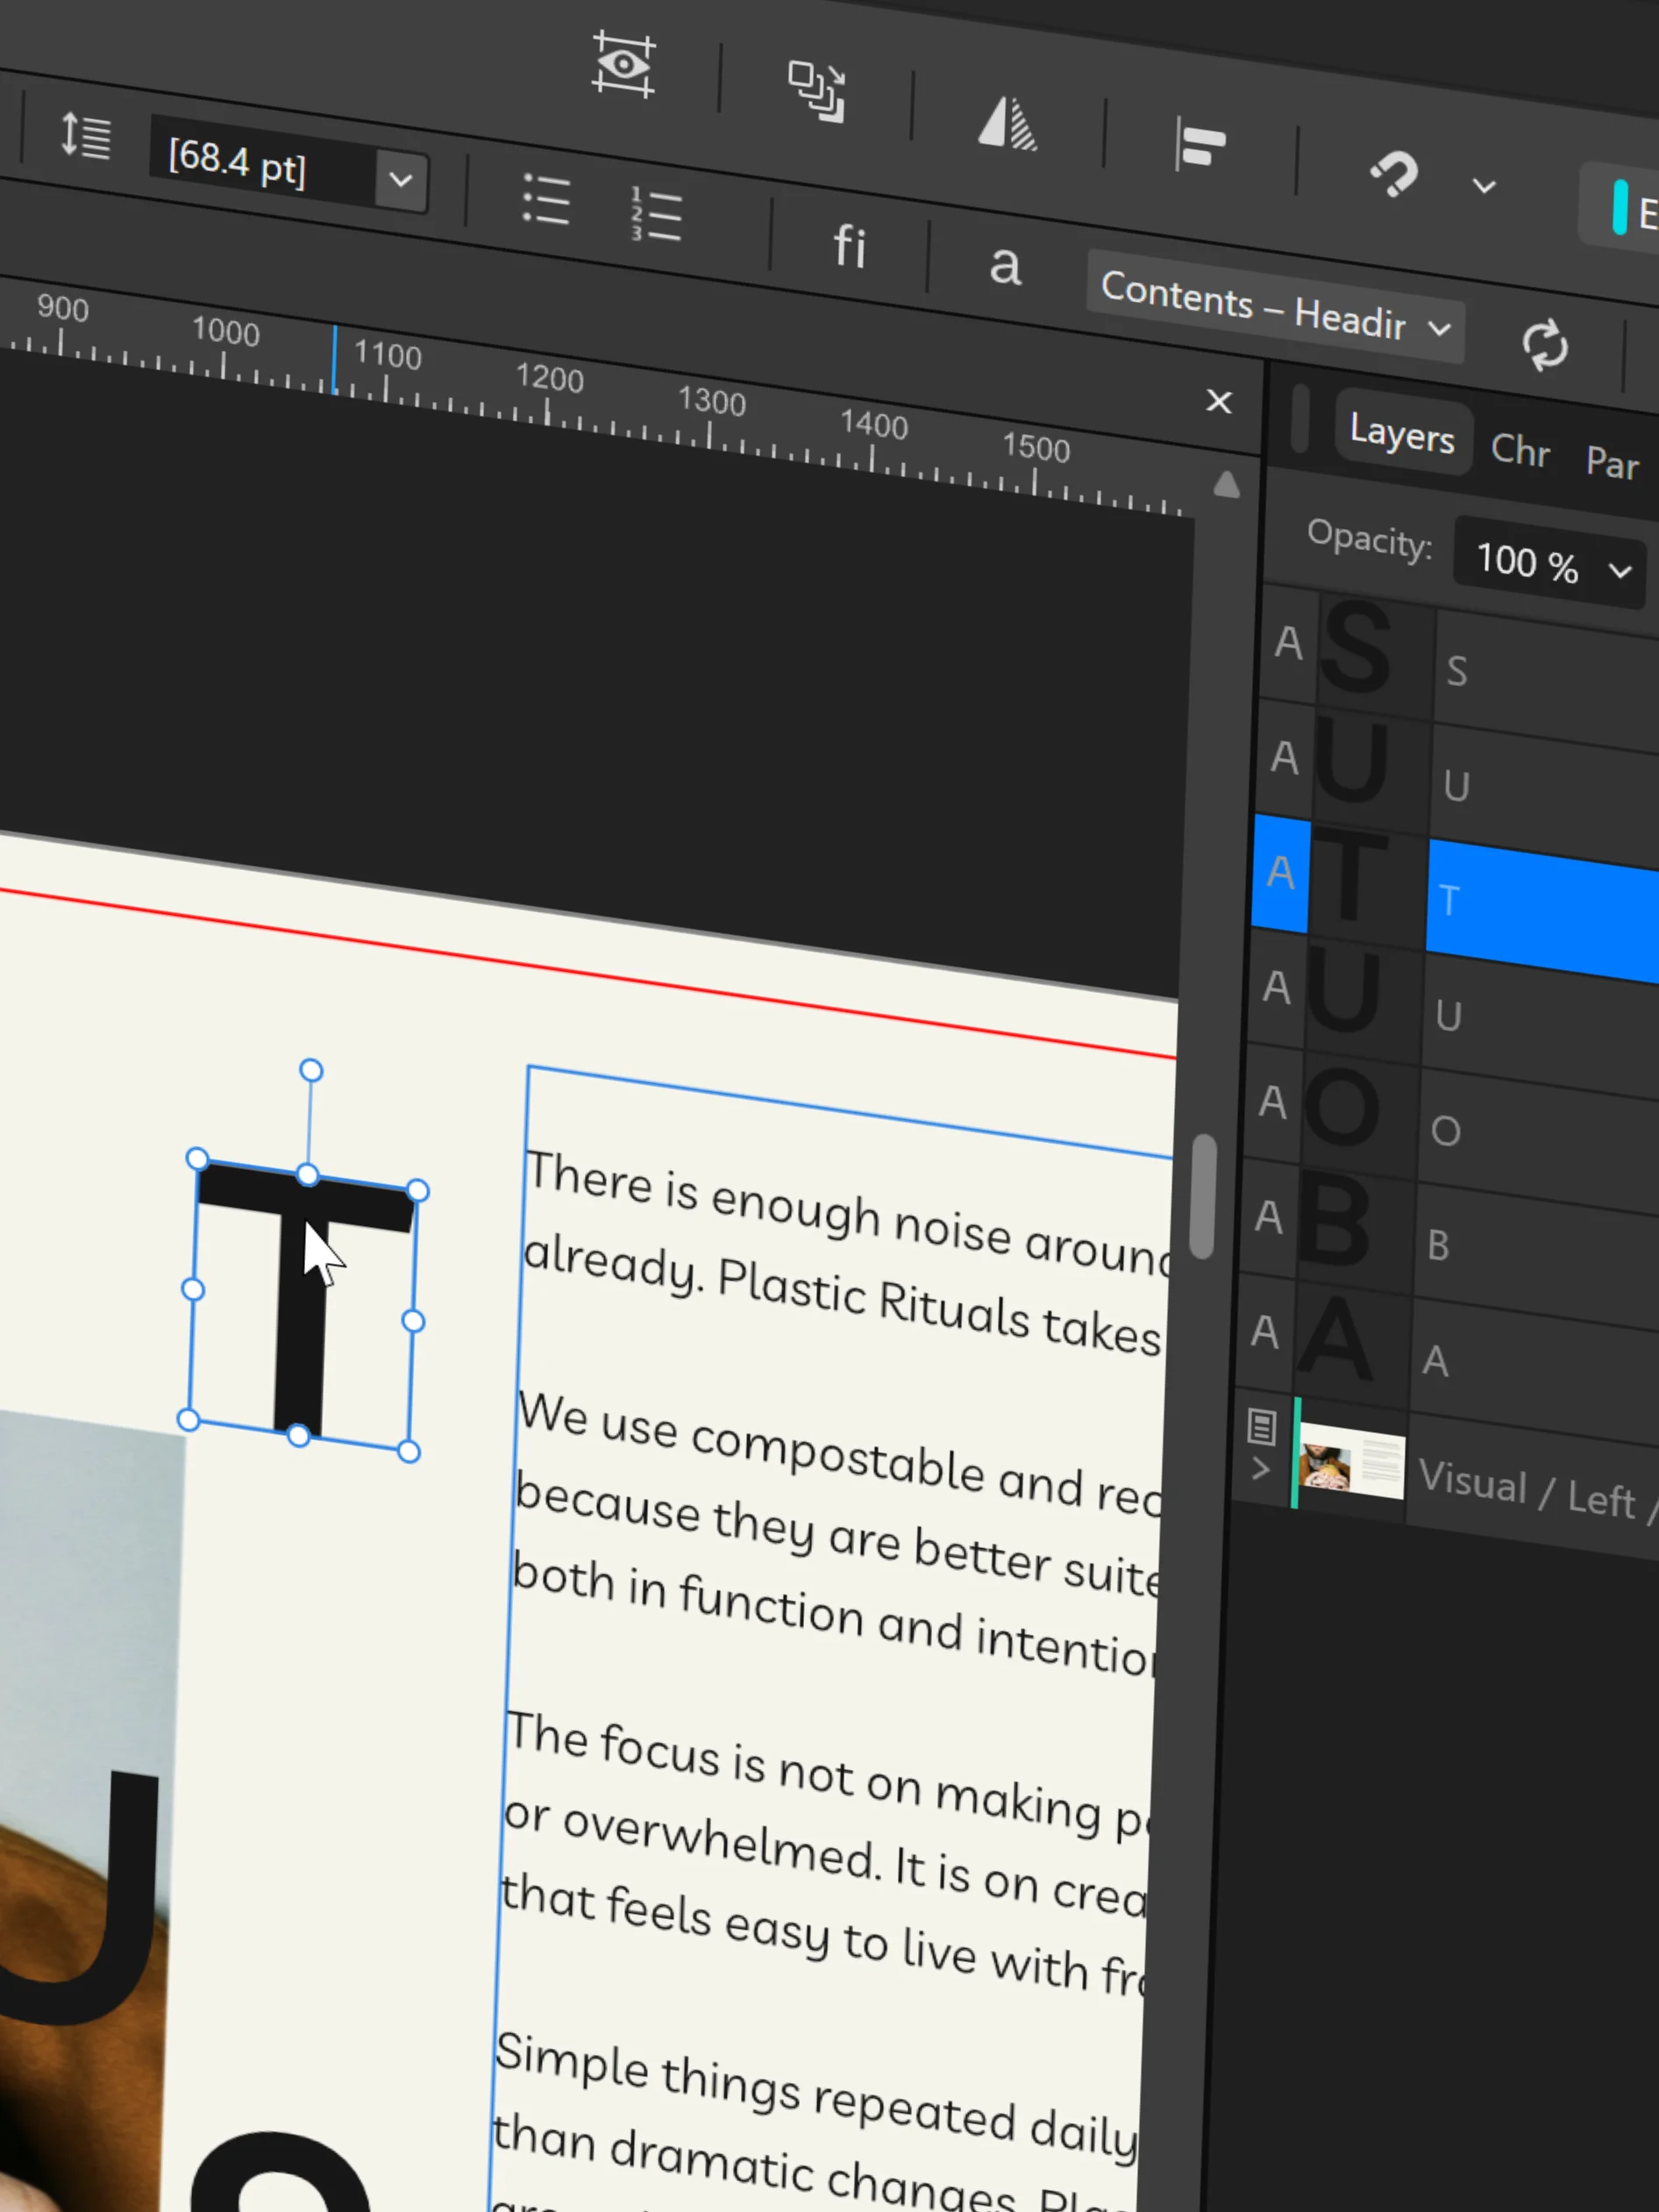
Task: Open the 68.4 pt leading dropdown
Action: coord(401,181)
